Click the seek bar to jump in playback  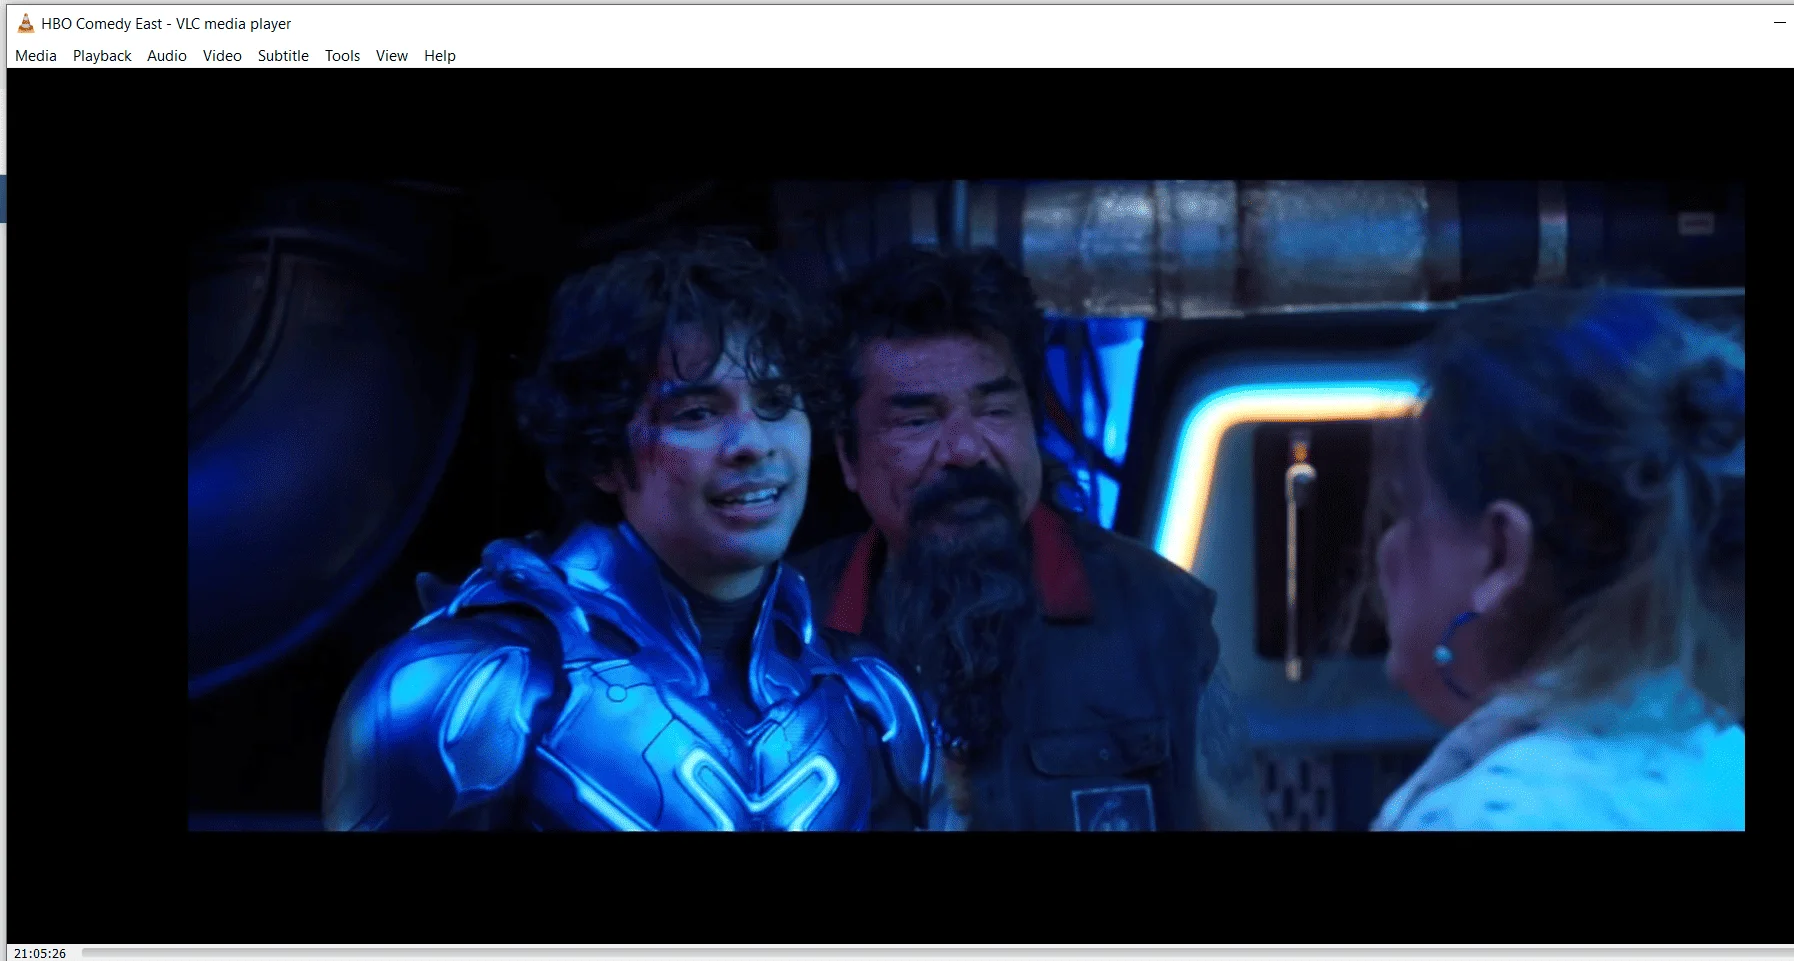937,953
